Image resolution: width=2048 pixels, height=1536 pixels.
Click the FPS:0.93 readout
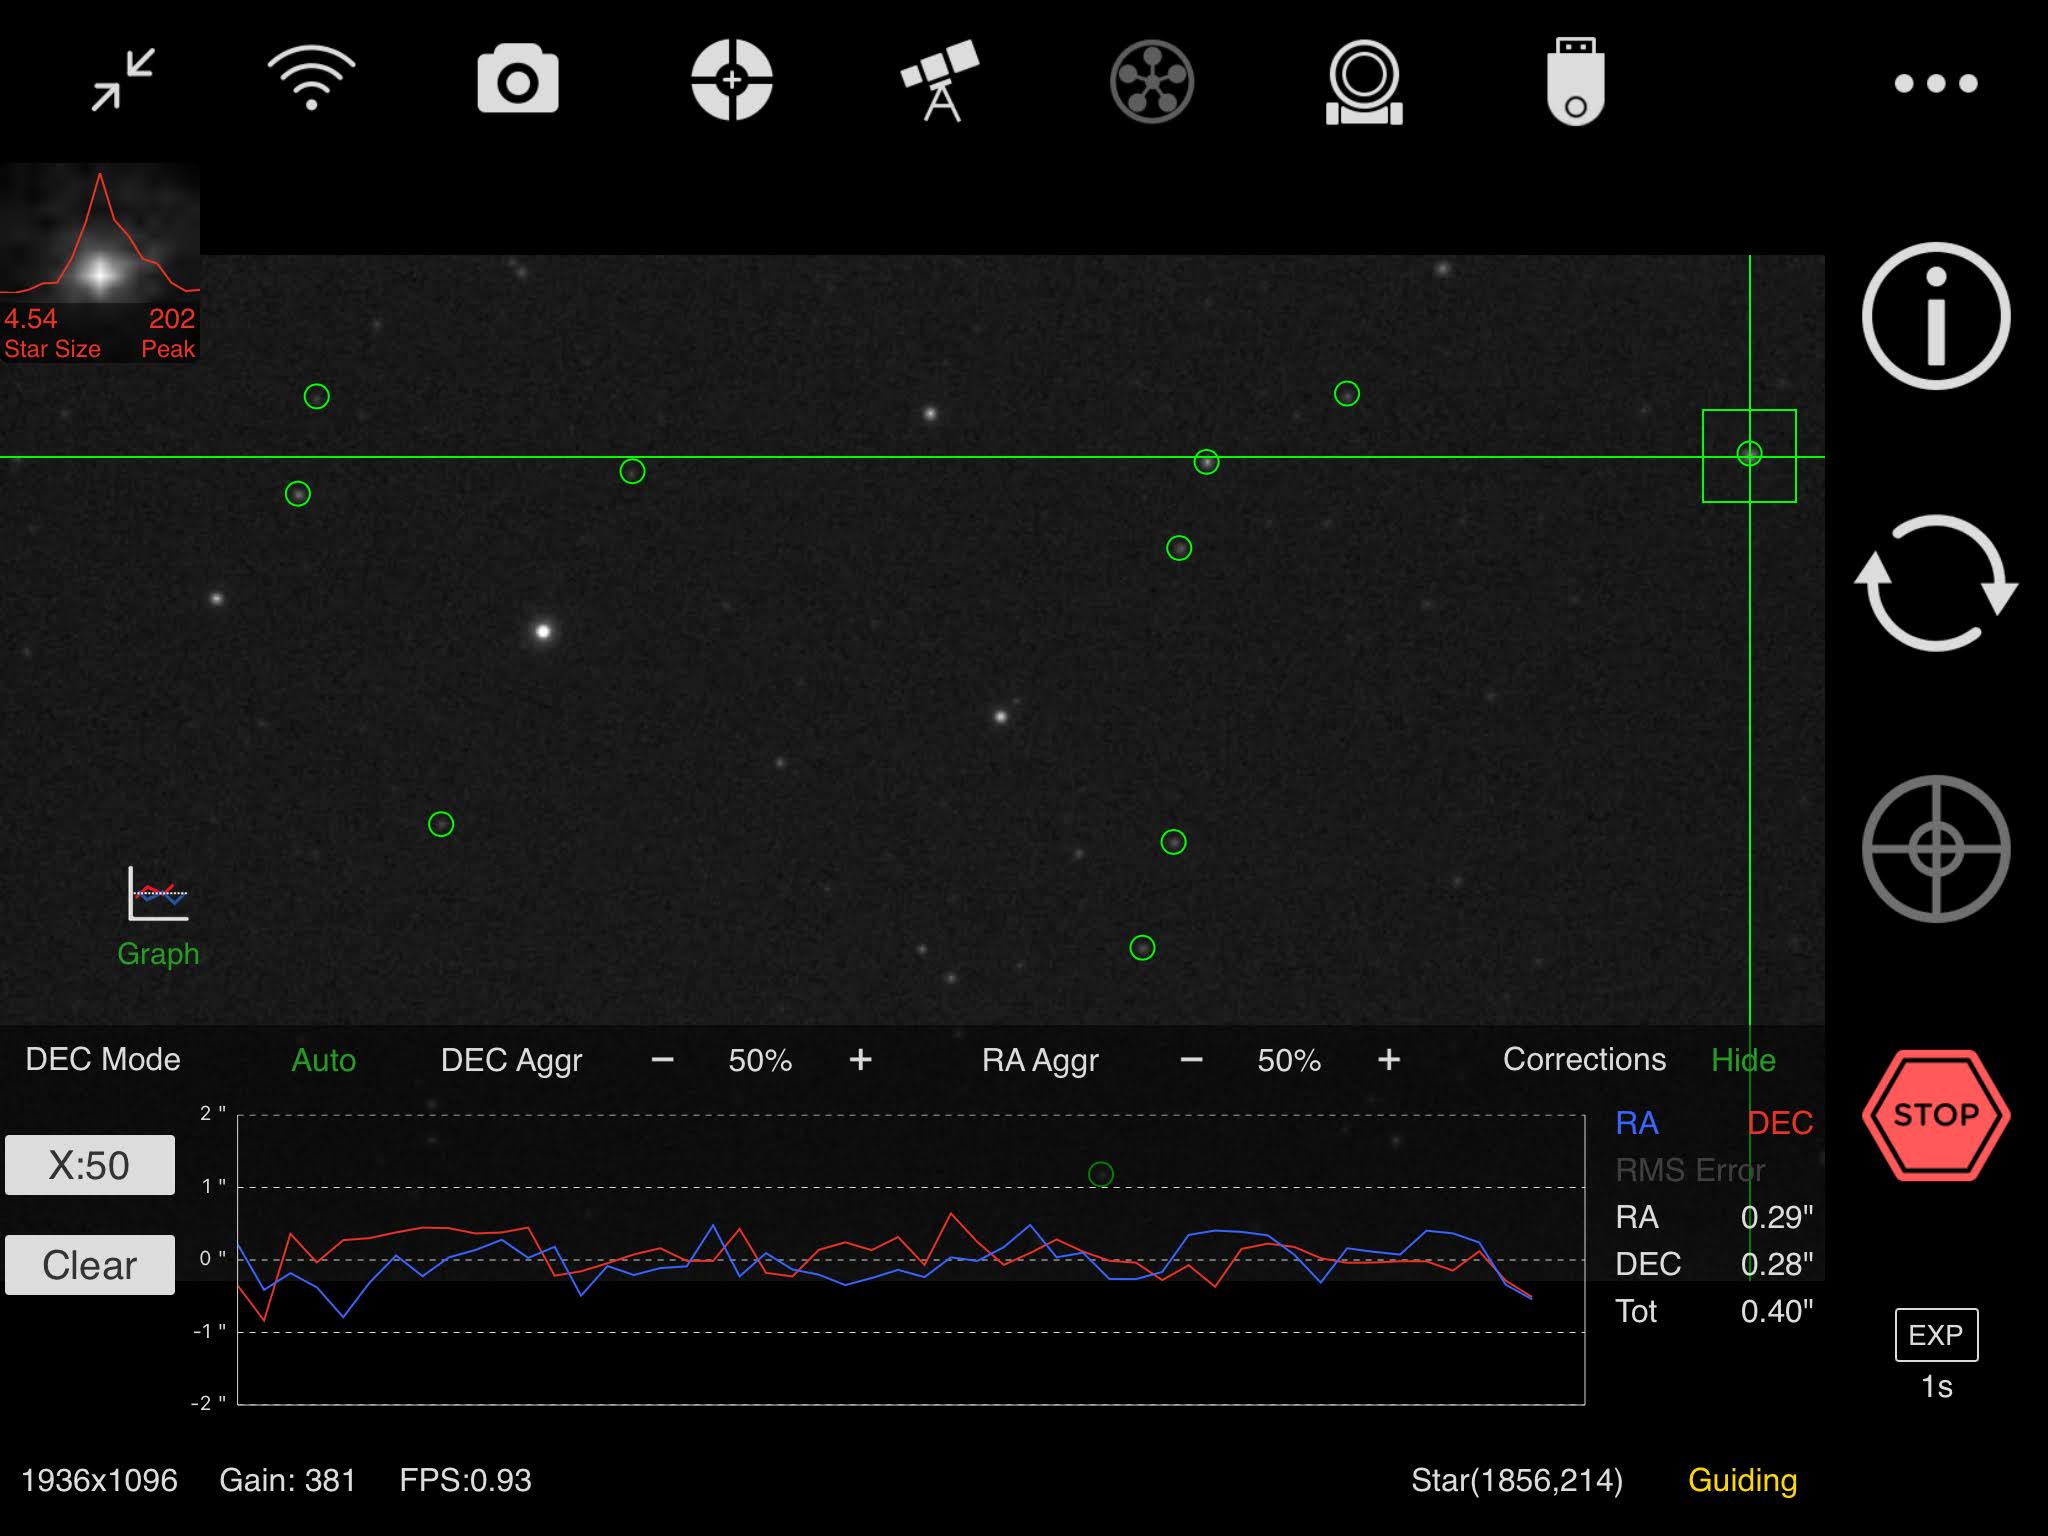(x=466, y=1480)
